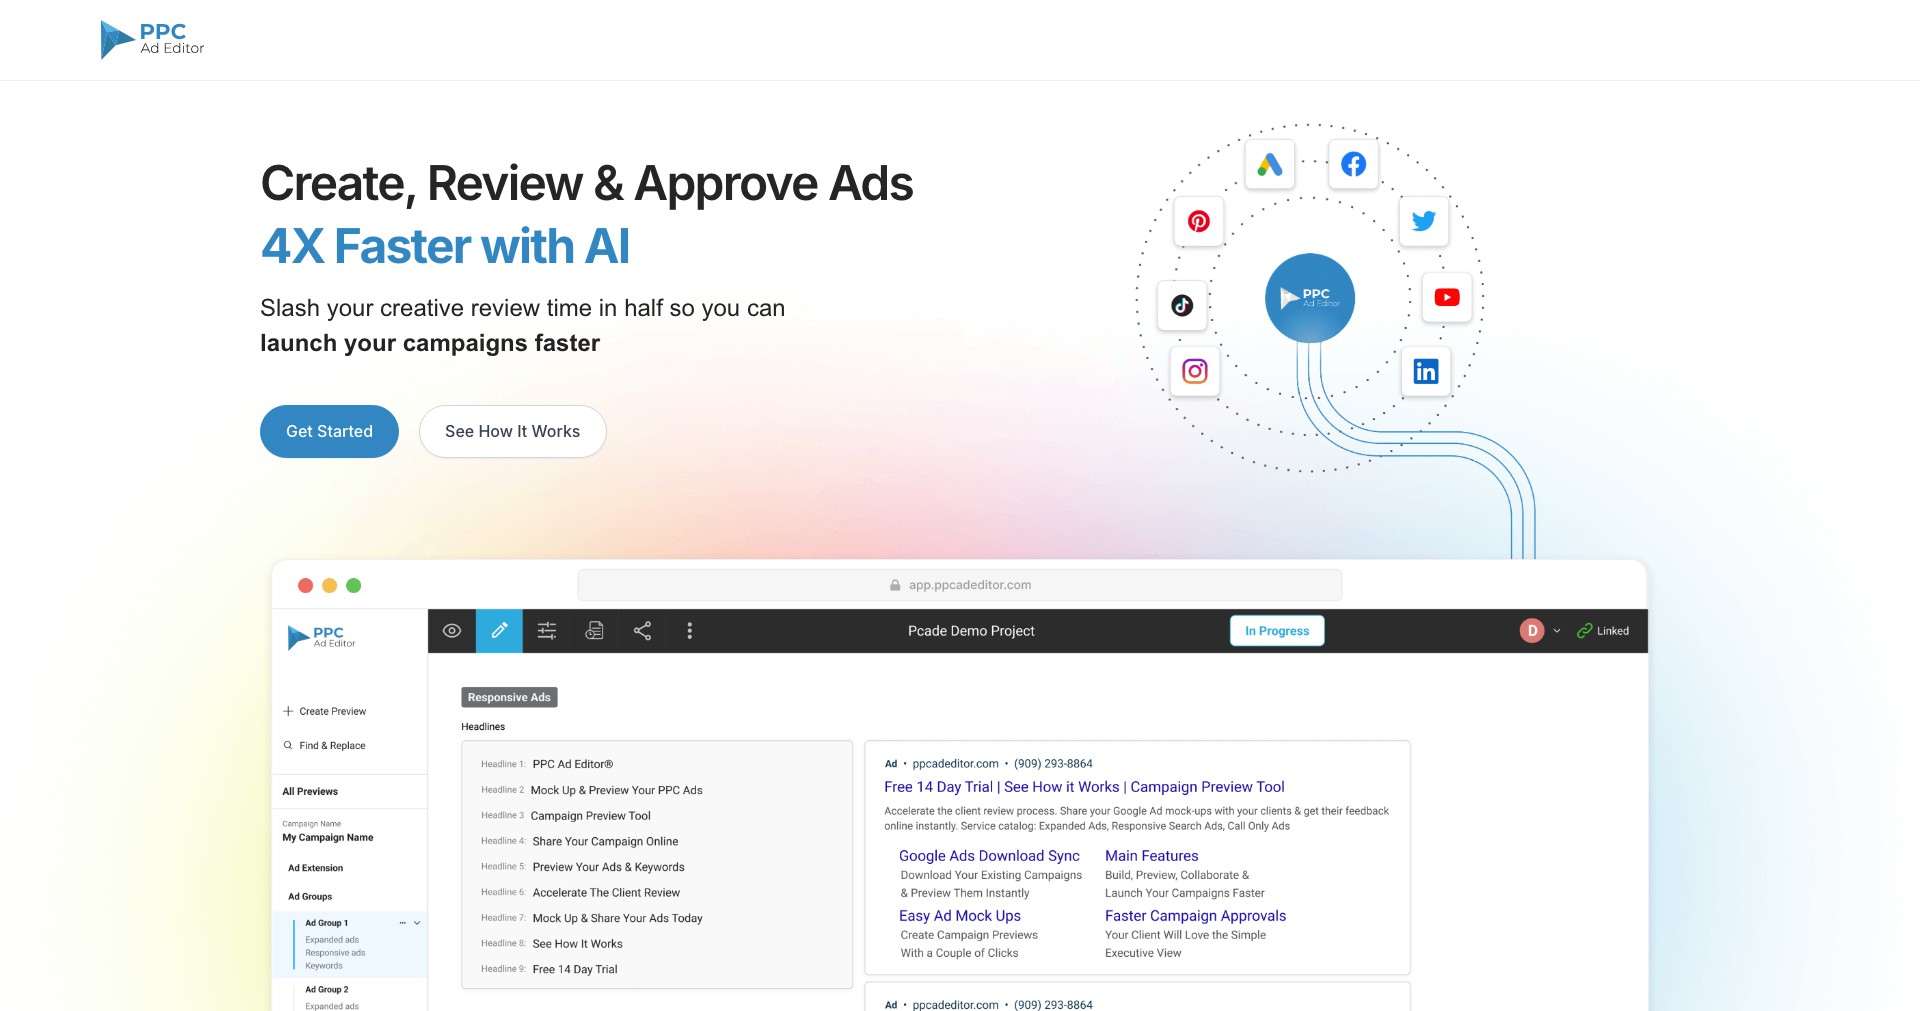Expand the user avatar dropdown arrow
This screenshot has width=1920, height=1011.
1557,631
